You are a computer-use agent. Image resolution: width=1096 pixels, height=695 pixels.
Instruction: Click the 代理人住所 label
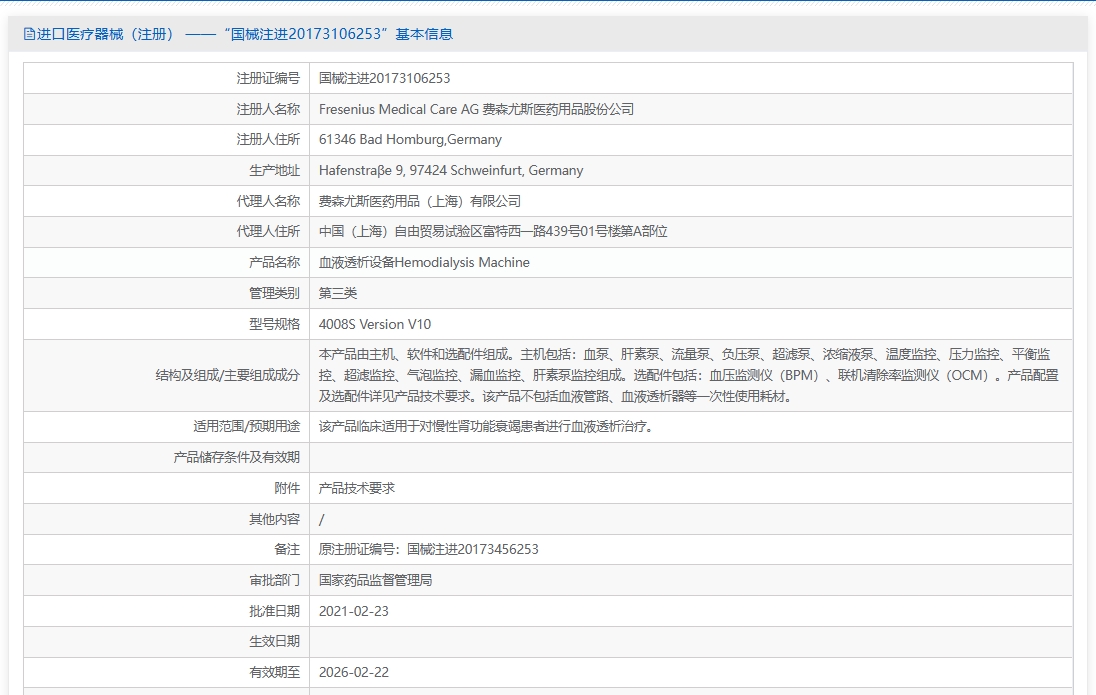(x=268, y=231)
